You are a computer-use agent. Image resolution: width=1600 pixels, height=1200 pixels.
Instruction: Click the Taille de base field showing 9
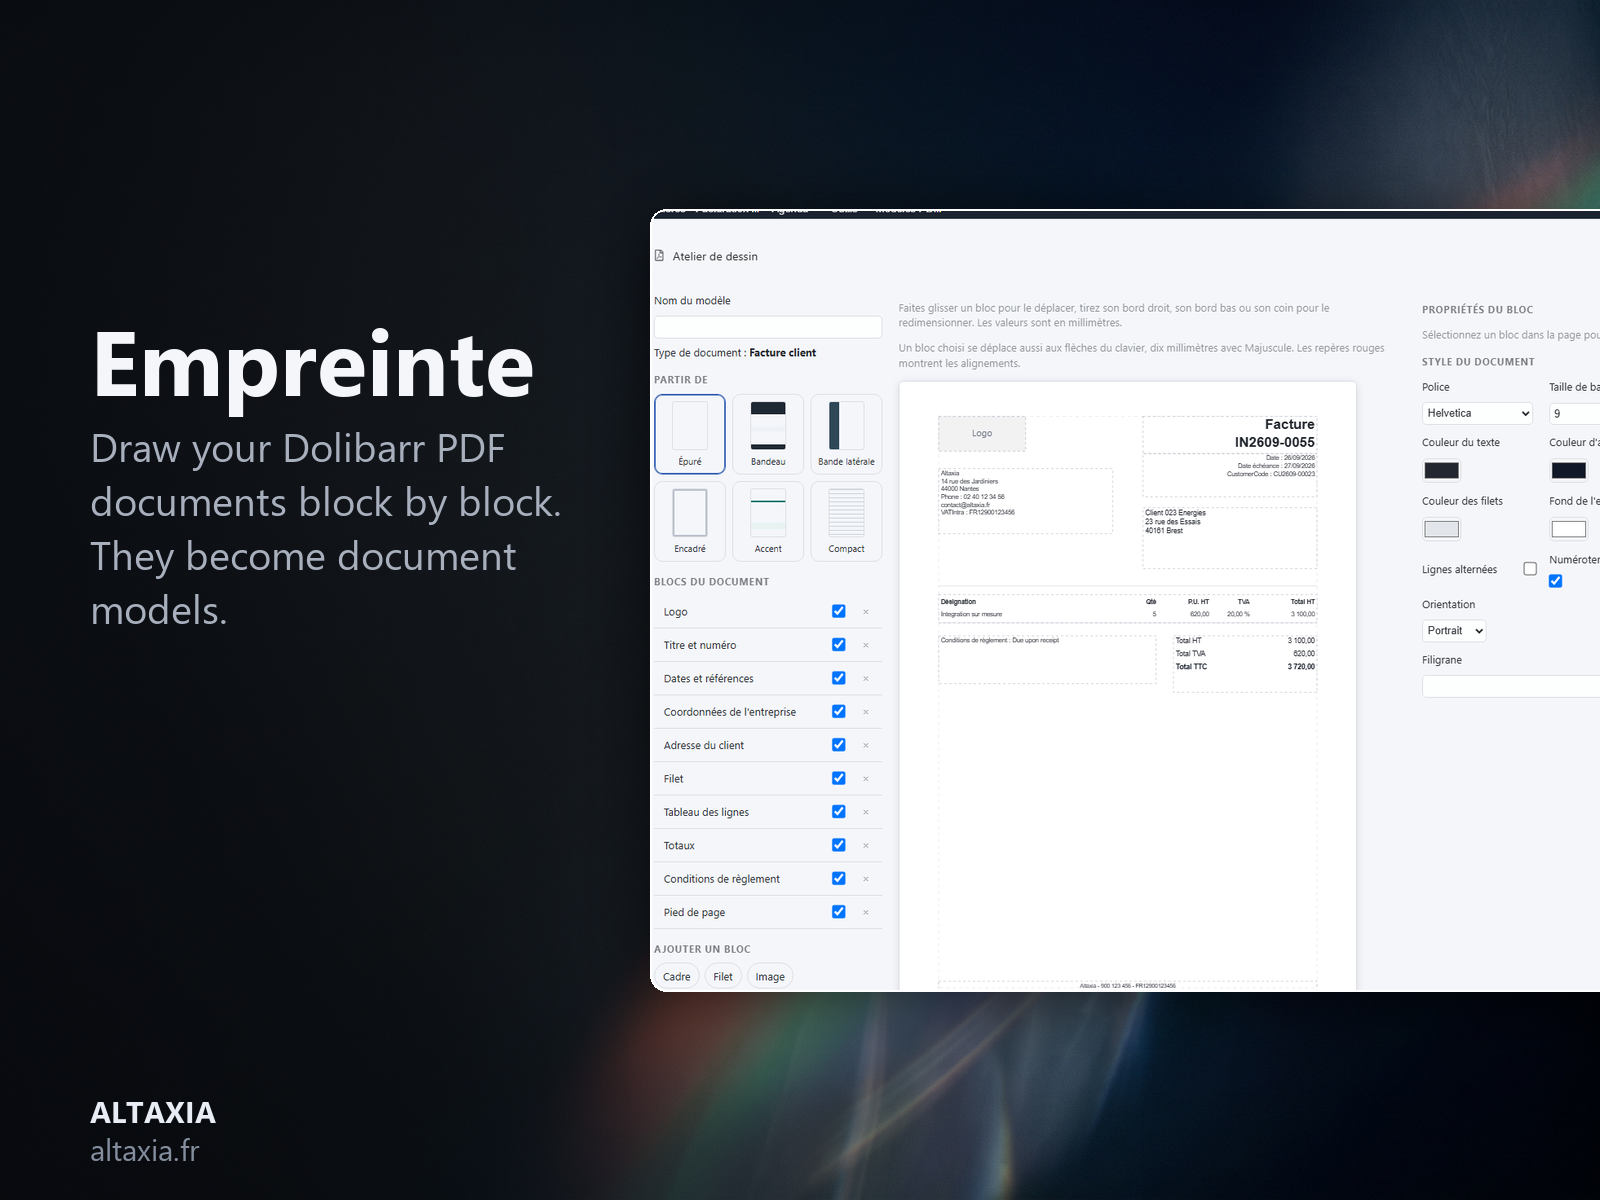click(x=1575, y=413)
